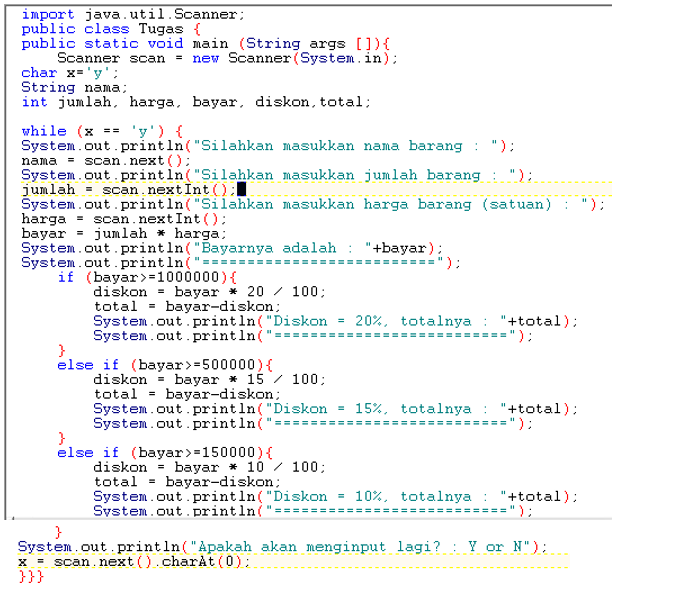Click the "diskon = bayar * 20 / 100;" line
Viewport: 685px width, 593px height.
click(x=209, y=292)
